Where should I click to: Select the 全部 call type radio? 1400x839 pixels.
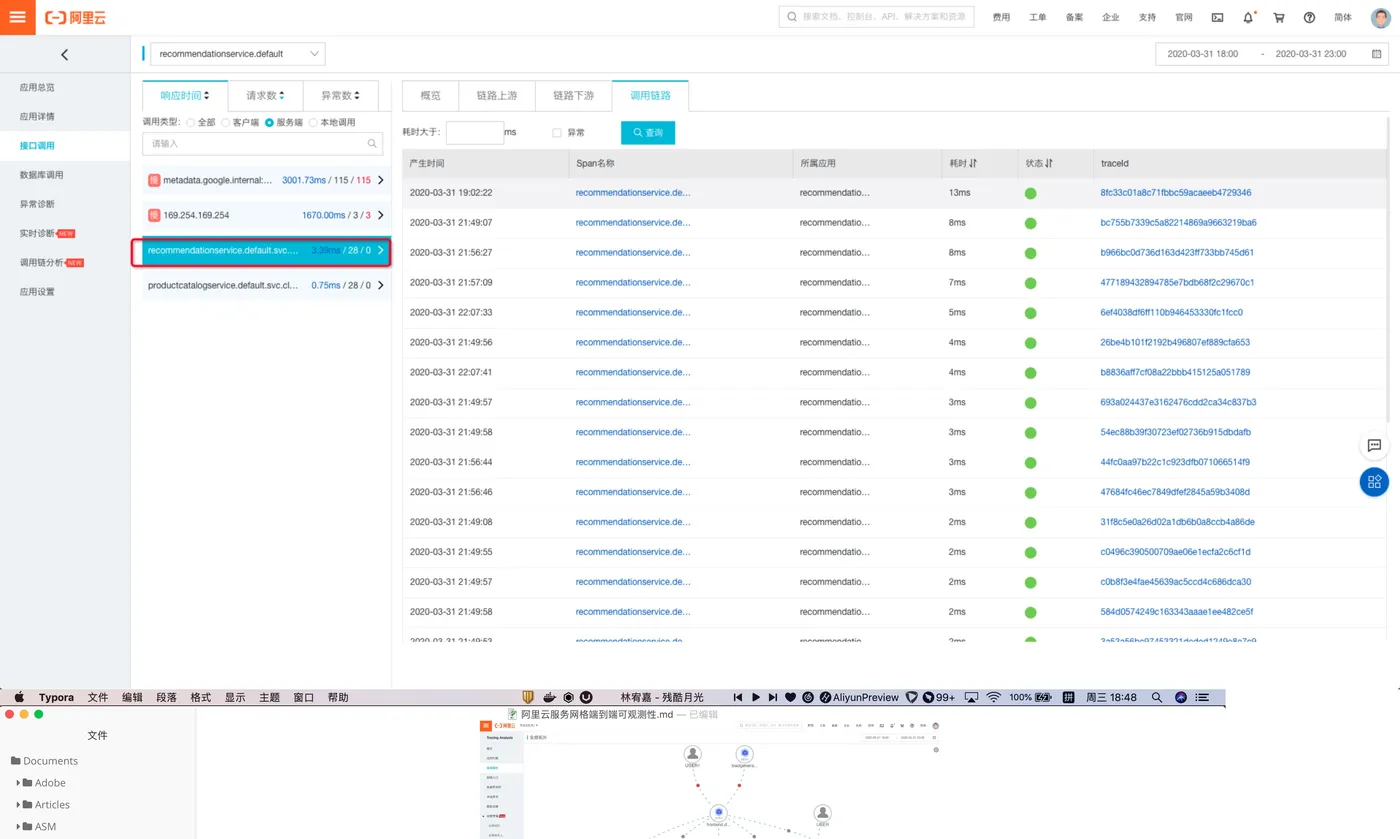(x=191, y=122)
